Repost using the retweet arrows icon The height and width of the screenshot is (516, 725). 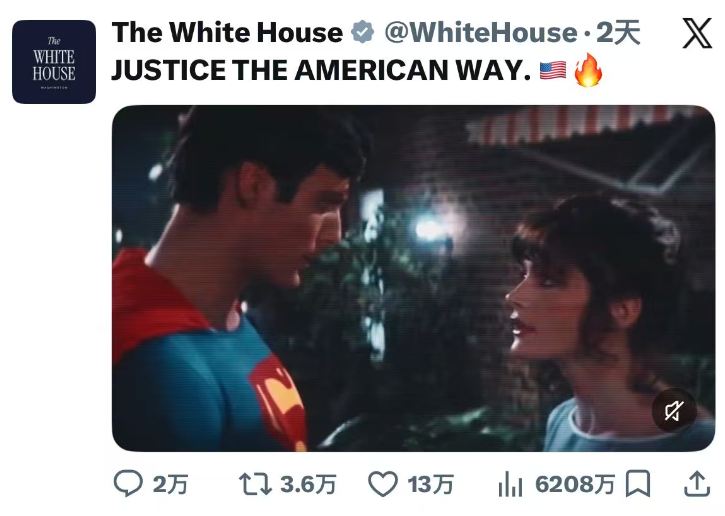click(x=254, y=485)
